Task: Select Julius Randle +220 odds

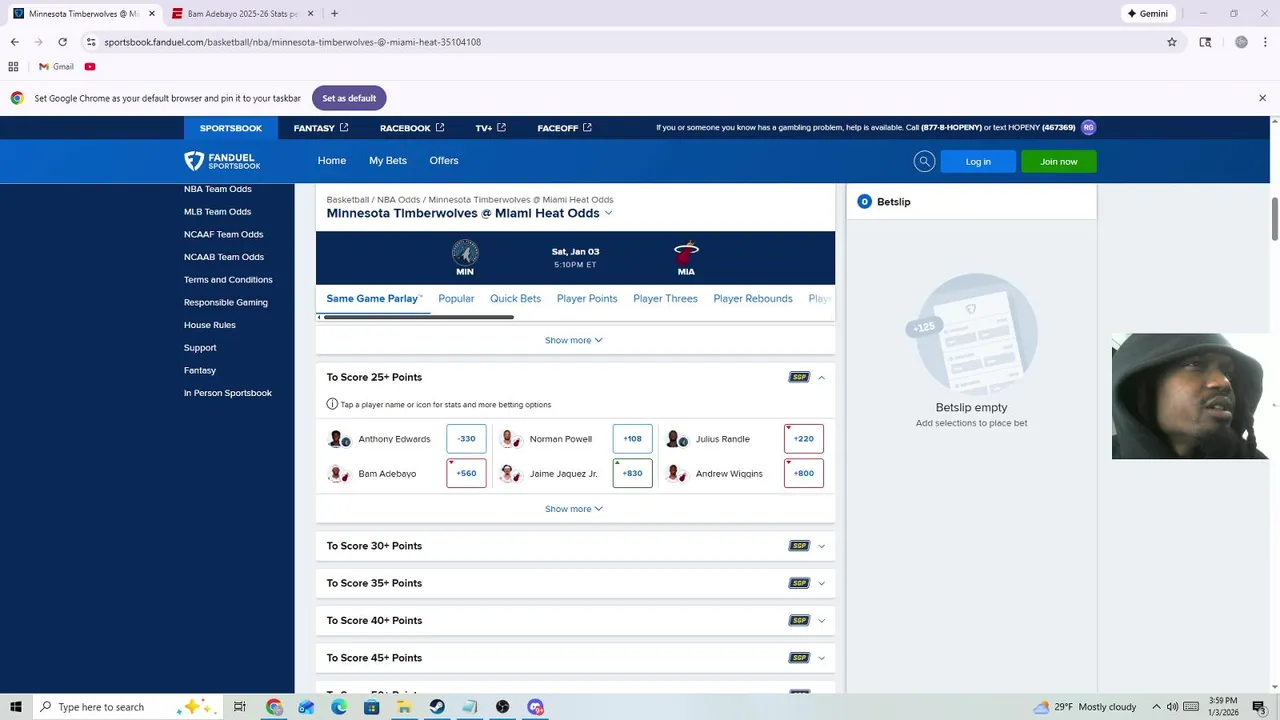Action: tap(804, 439)
